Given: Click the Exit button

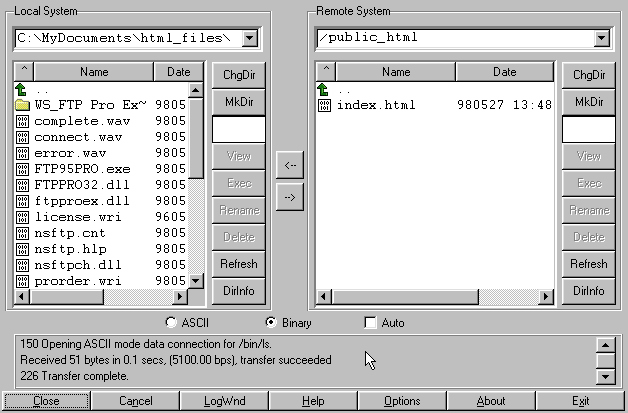Looking at the screenshot, I should (x=580, y=401).
